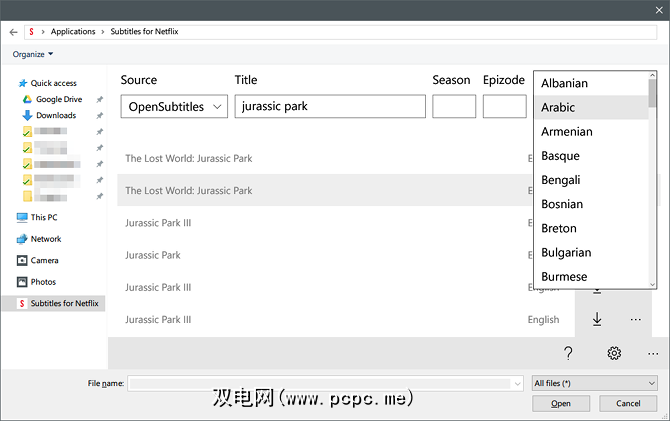The height and width of the screenshot is (421, 670).
Task: Unpin Downloads using its pin icon
Action: pos(100,116)
